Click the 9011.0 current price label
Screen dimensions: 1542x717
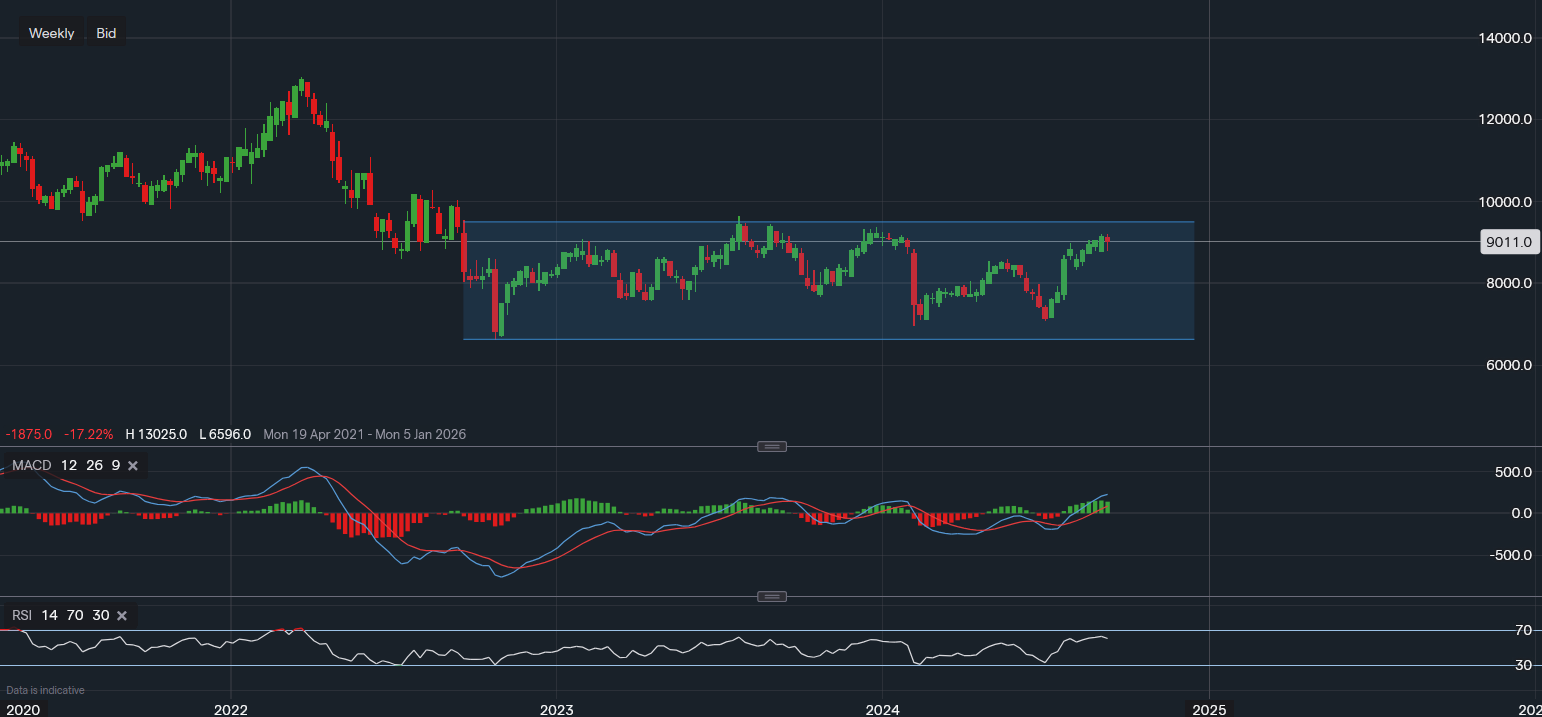1509,242
